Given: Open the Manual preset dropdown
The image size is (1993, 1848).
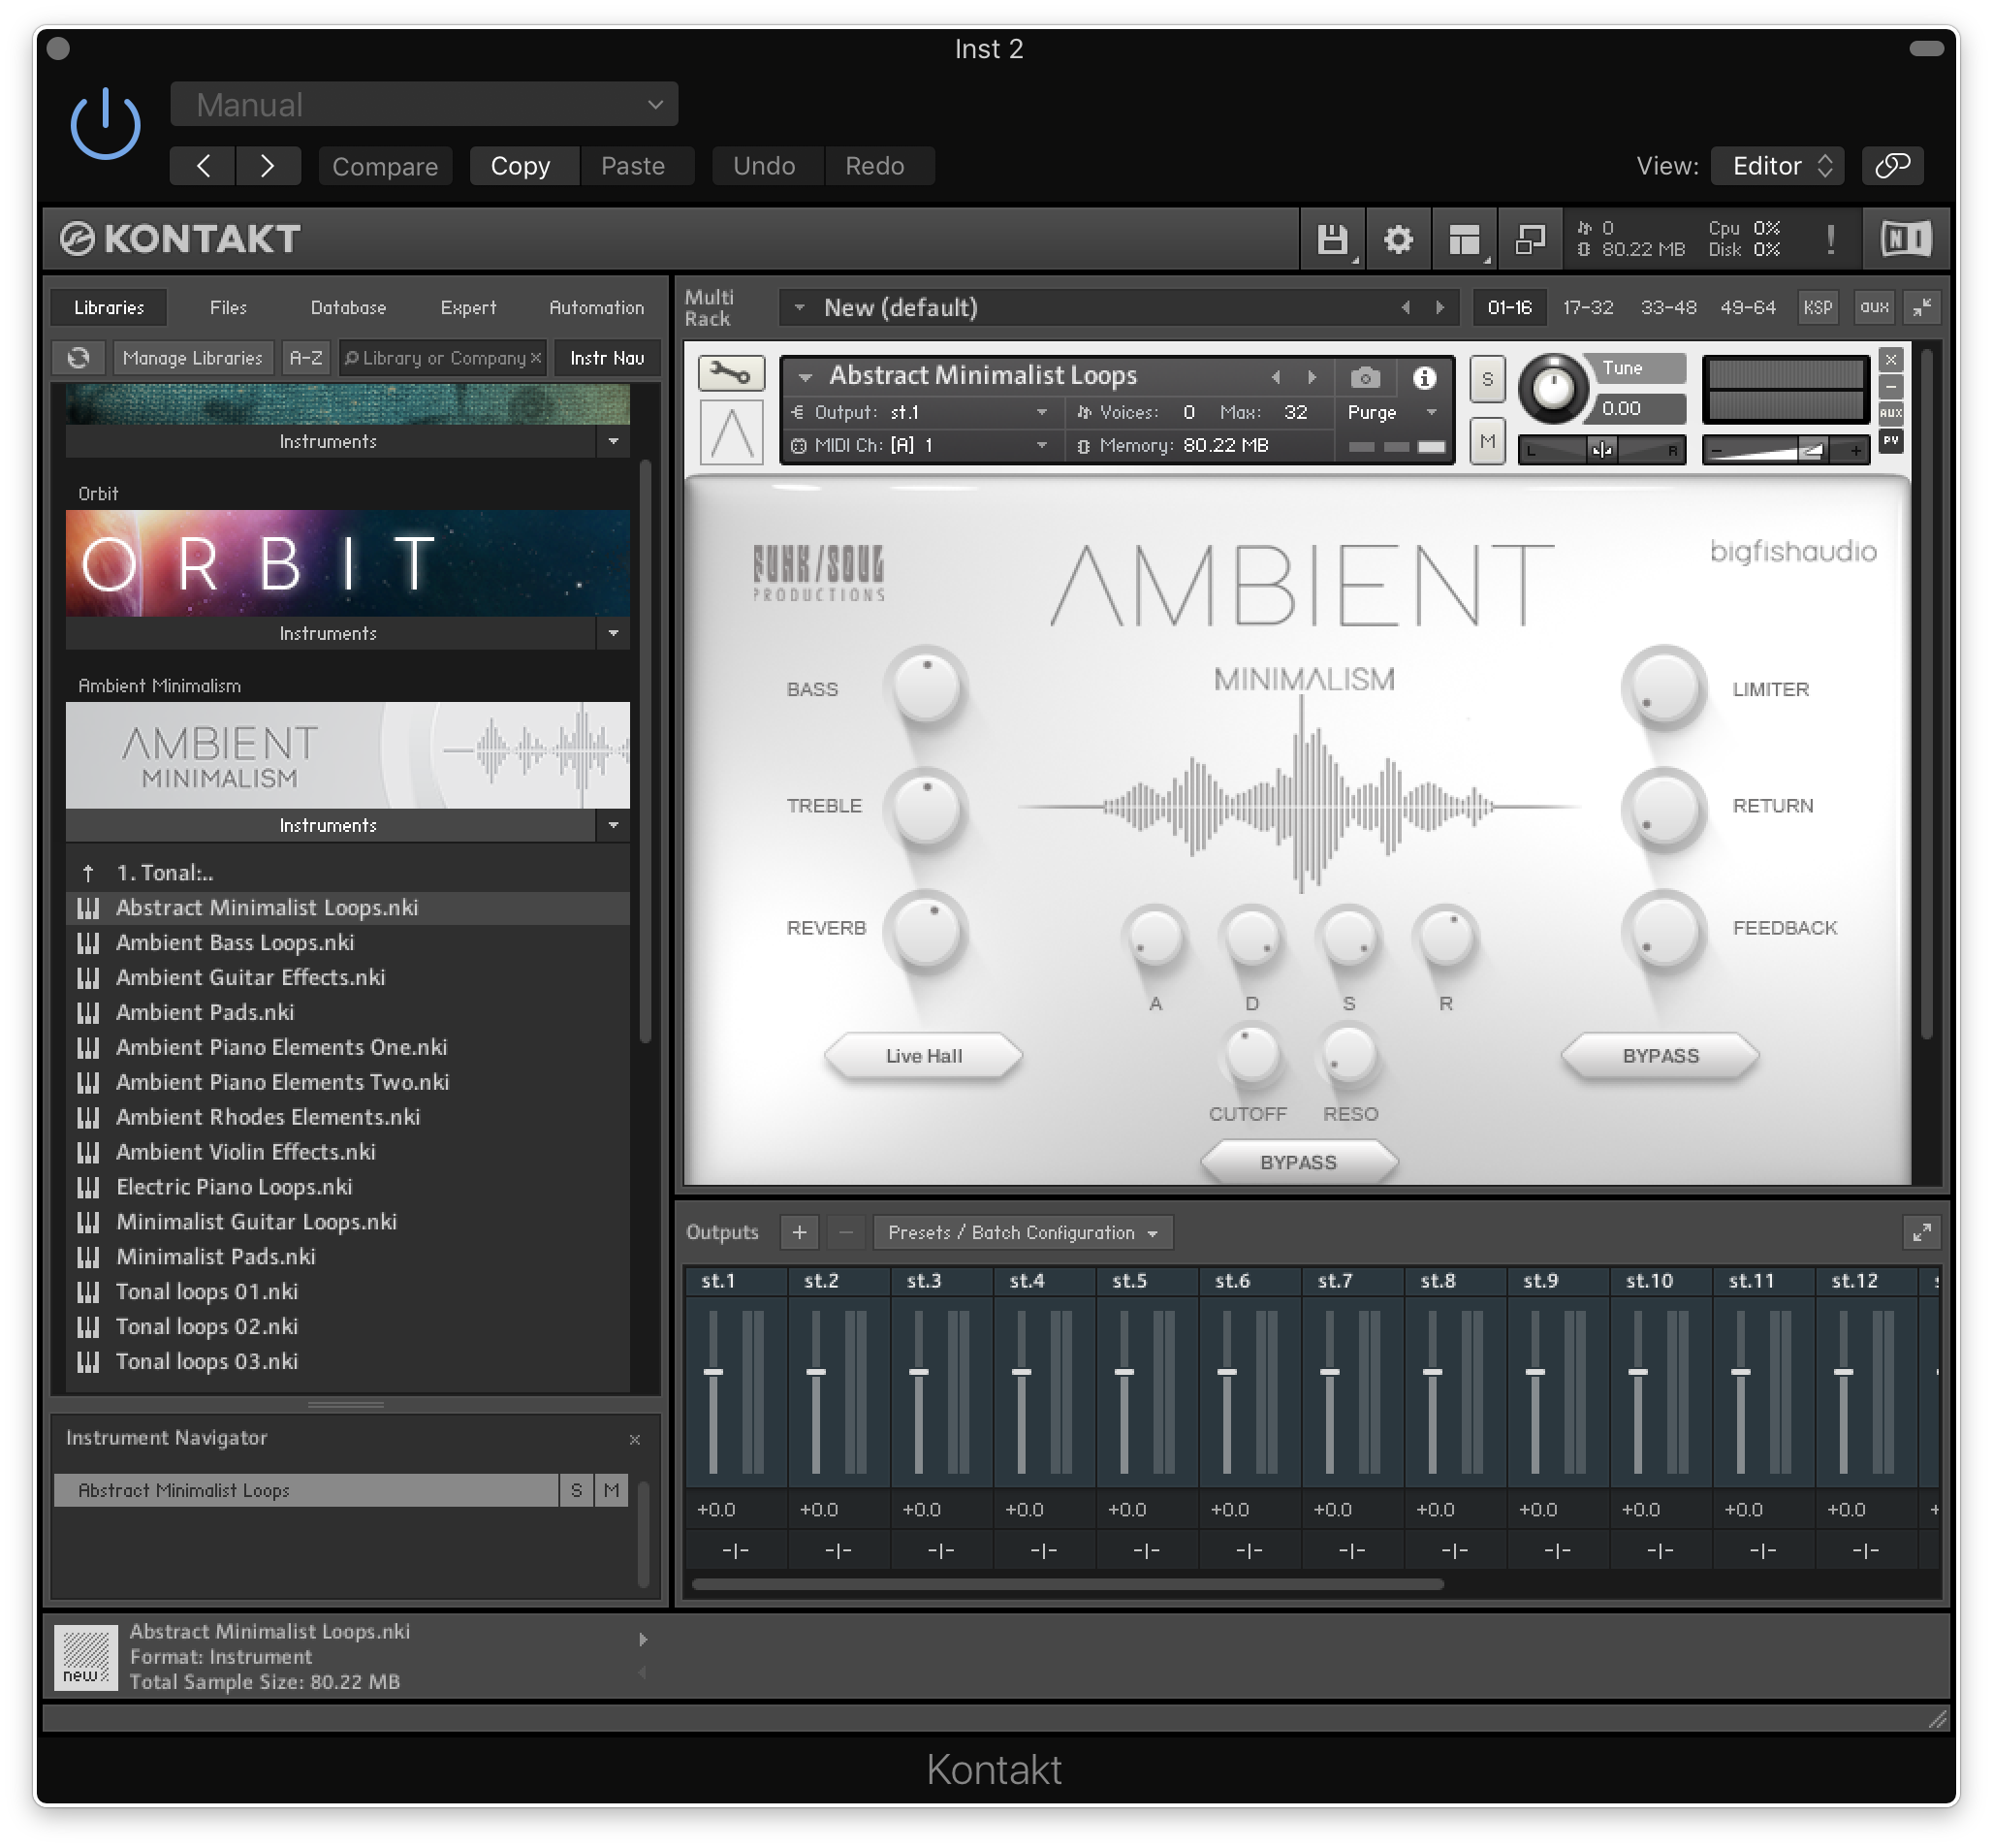Looking at the screenshot, I should pyautogui.click(x=424, y=105).
